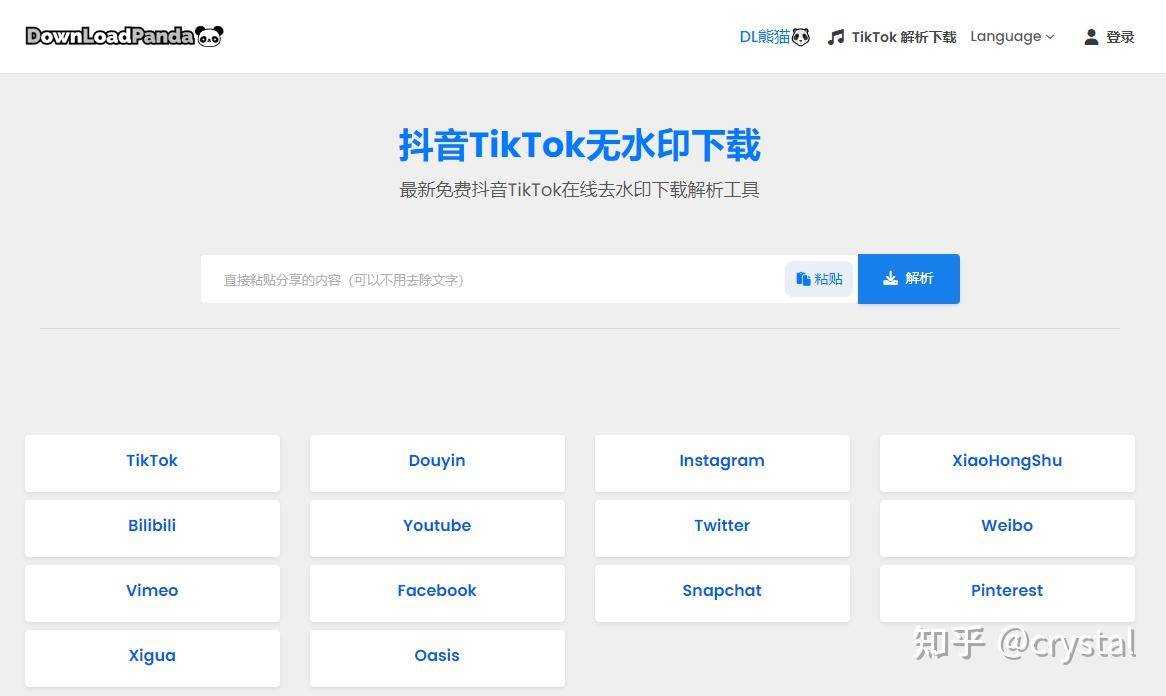This screenshot has height=696, width=1166.
Task: Select the TikTok platform card
Action: tap(152, 463)
